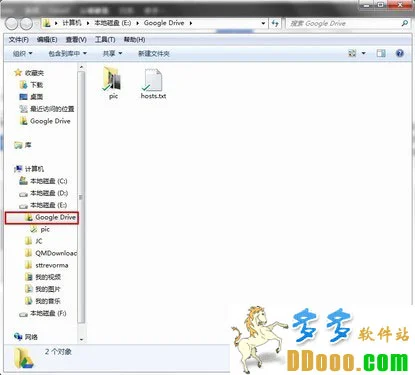Screen dimensions: 415x375
Task: Open the 包含到库中 dropdown
Action: coord(67,53)
